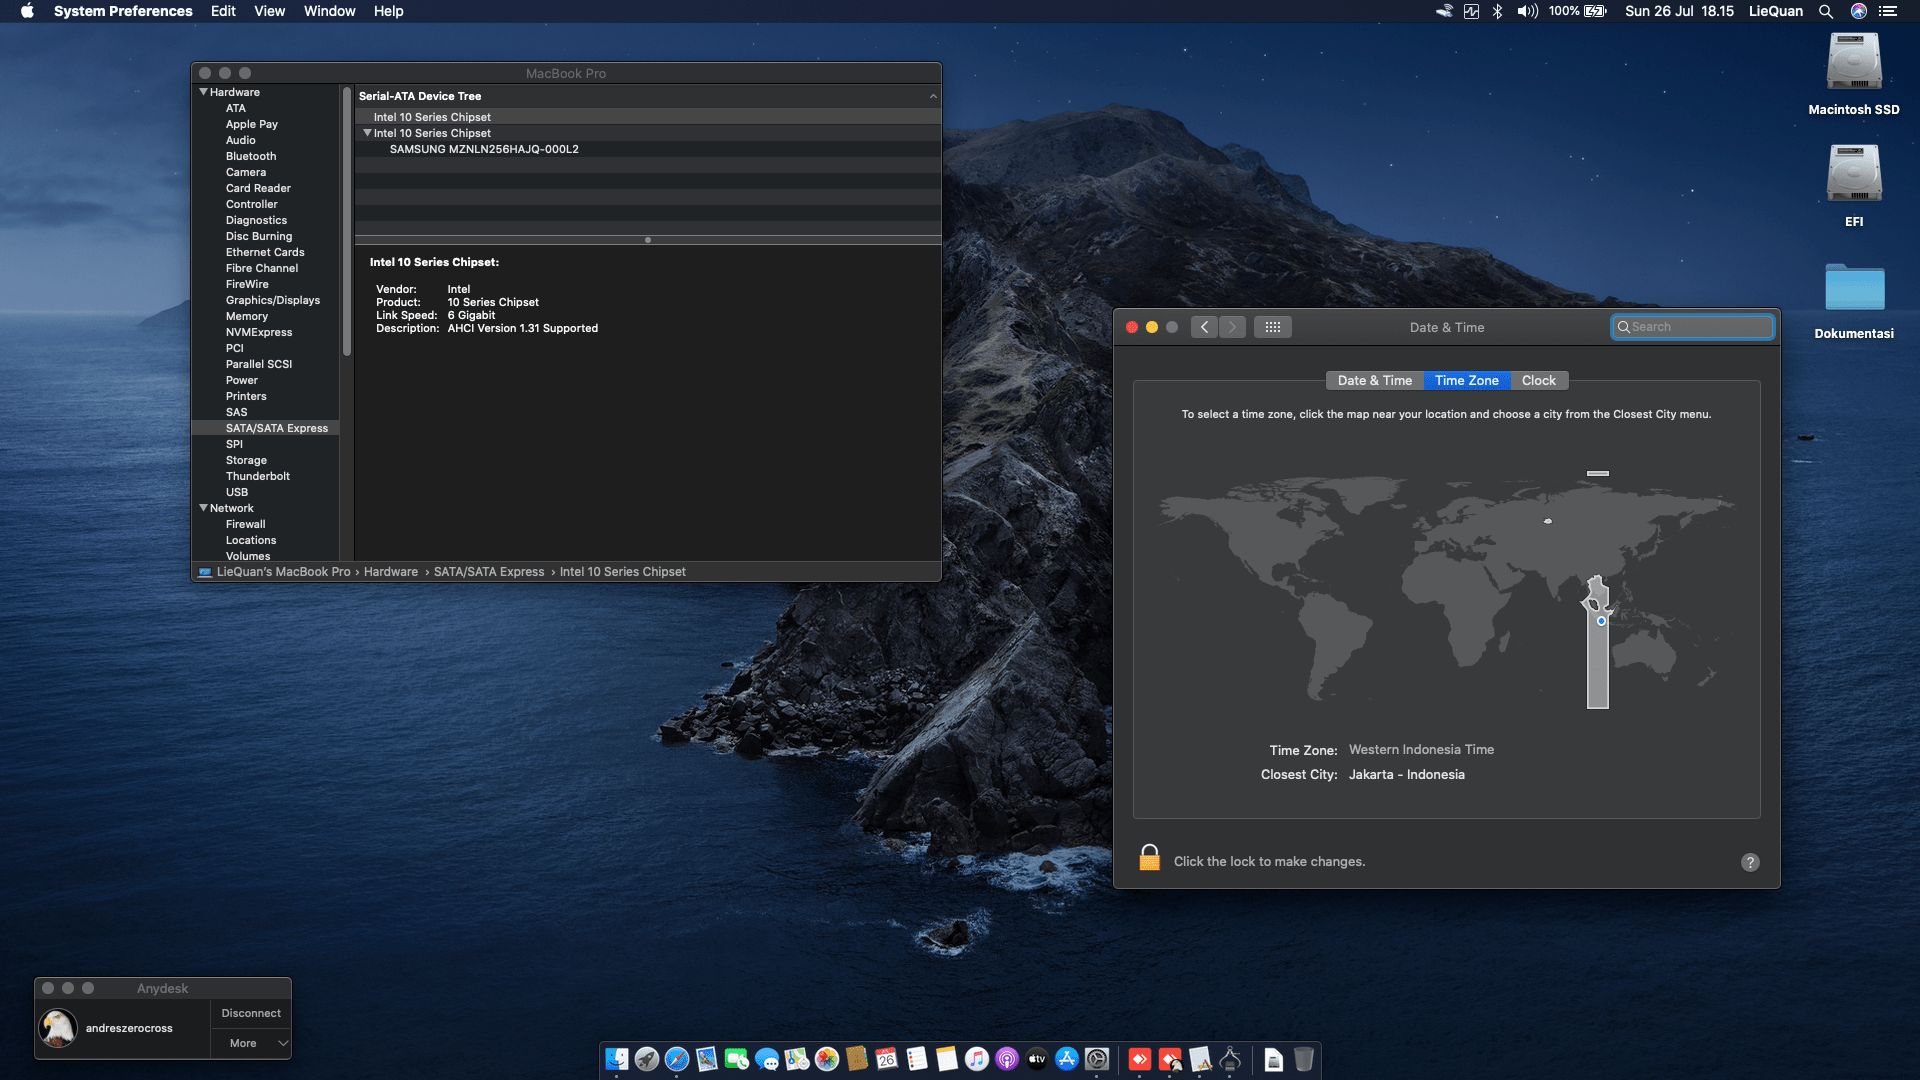Open App Store from the dock
1920x1080 pixels.
[1067, 1059]
